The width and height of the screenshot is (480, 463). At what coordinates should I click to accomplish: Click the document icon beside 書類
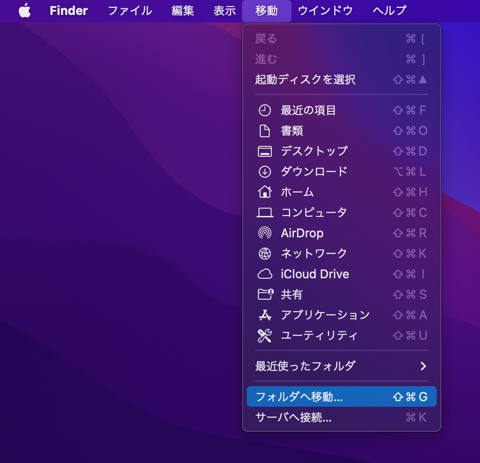[265, 131]
